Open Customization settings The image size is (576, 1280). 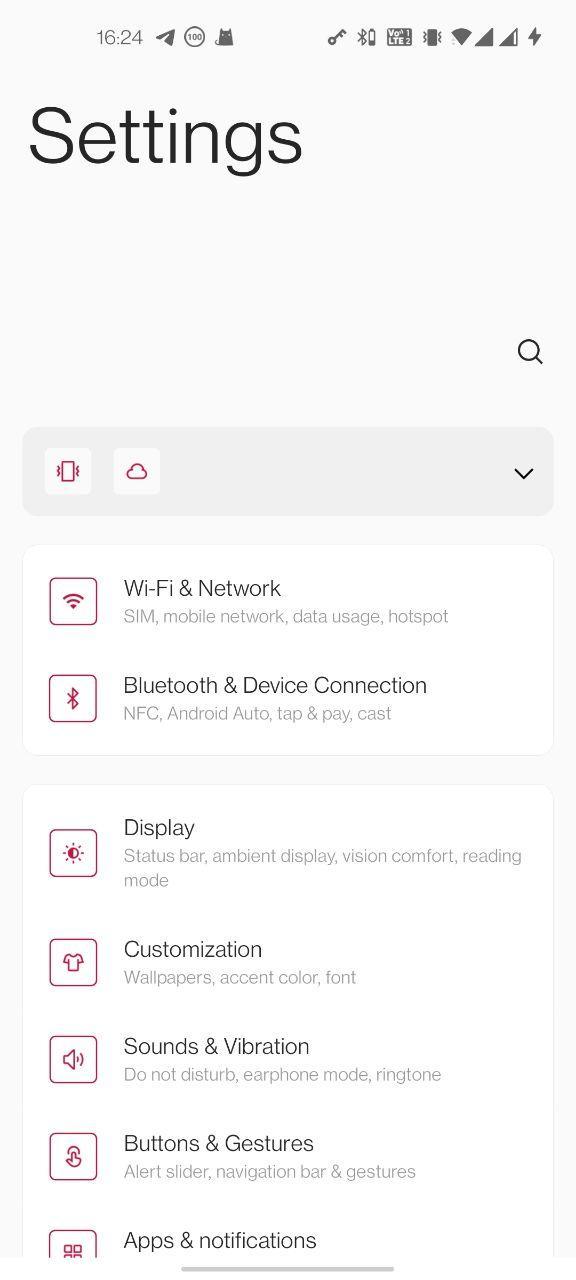coord(288,962)
